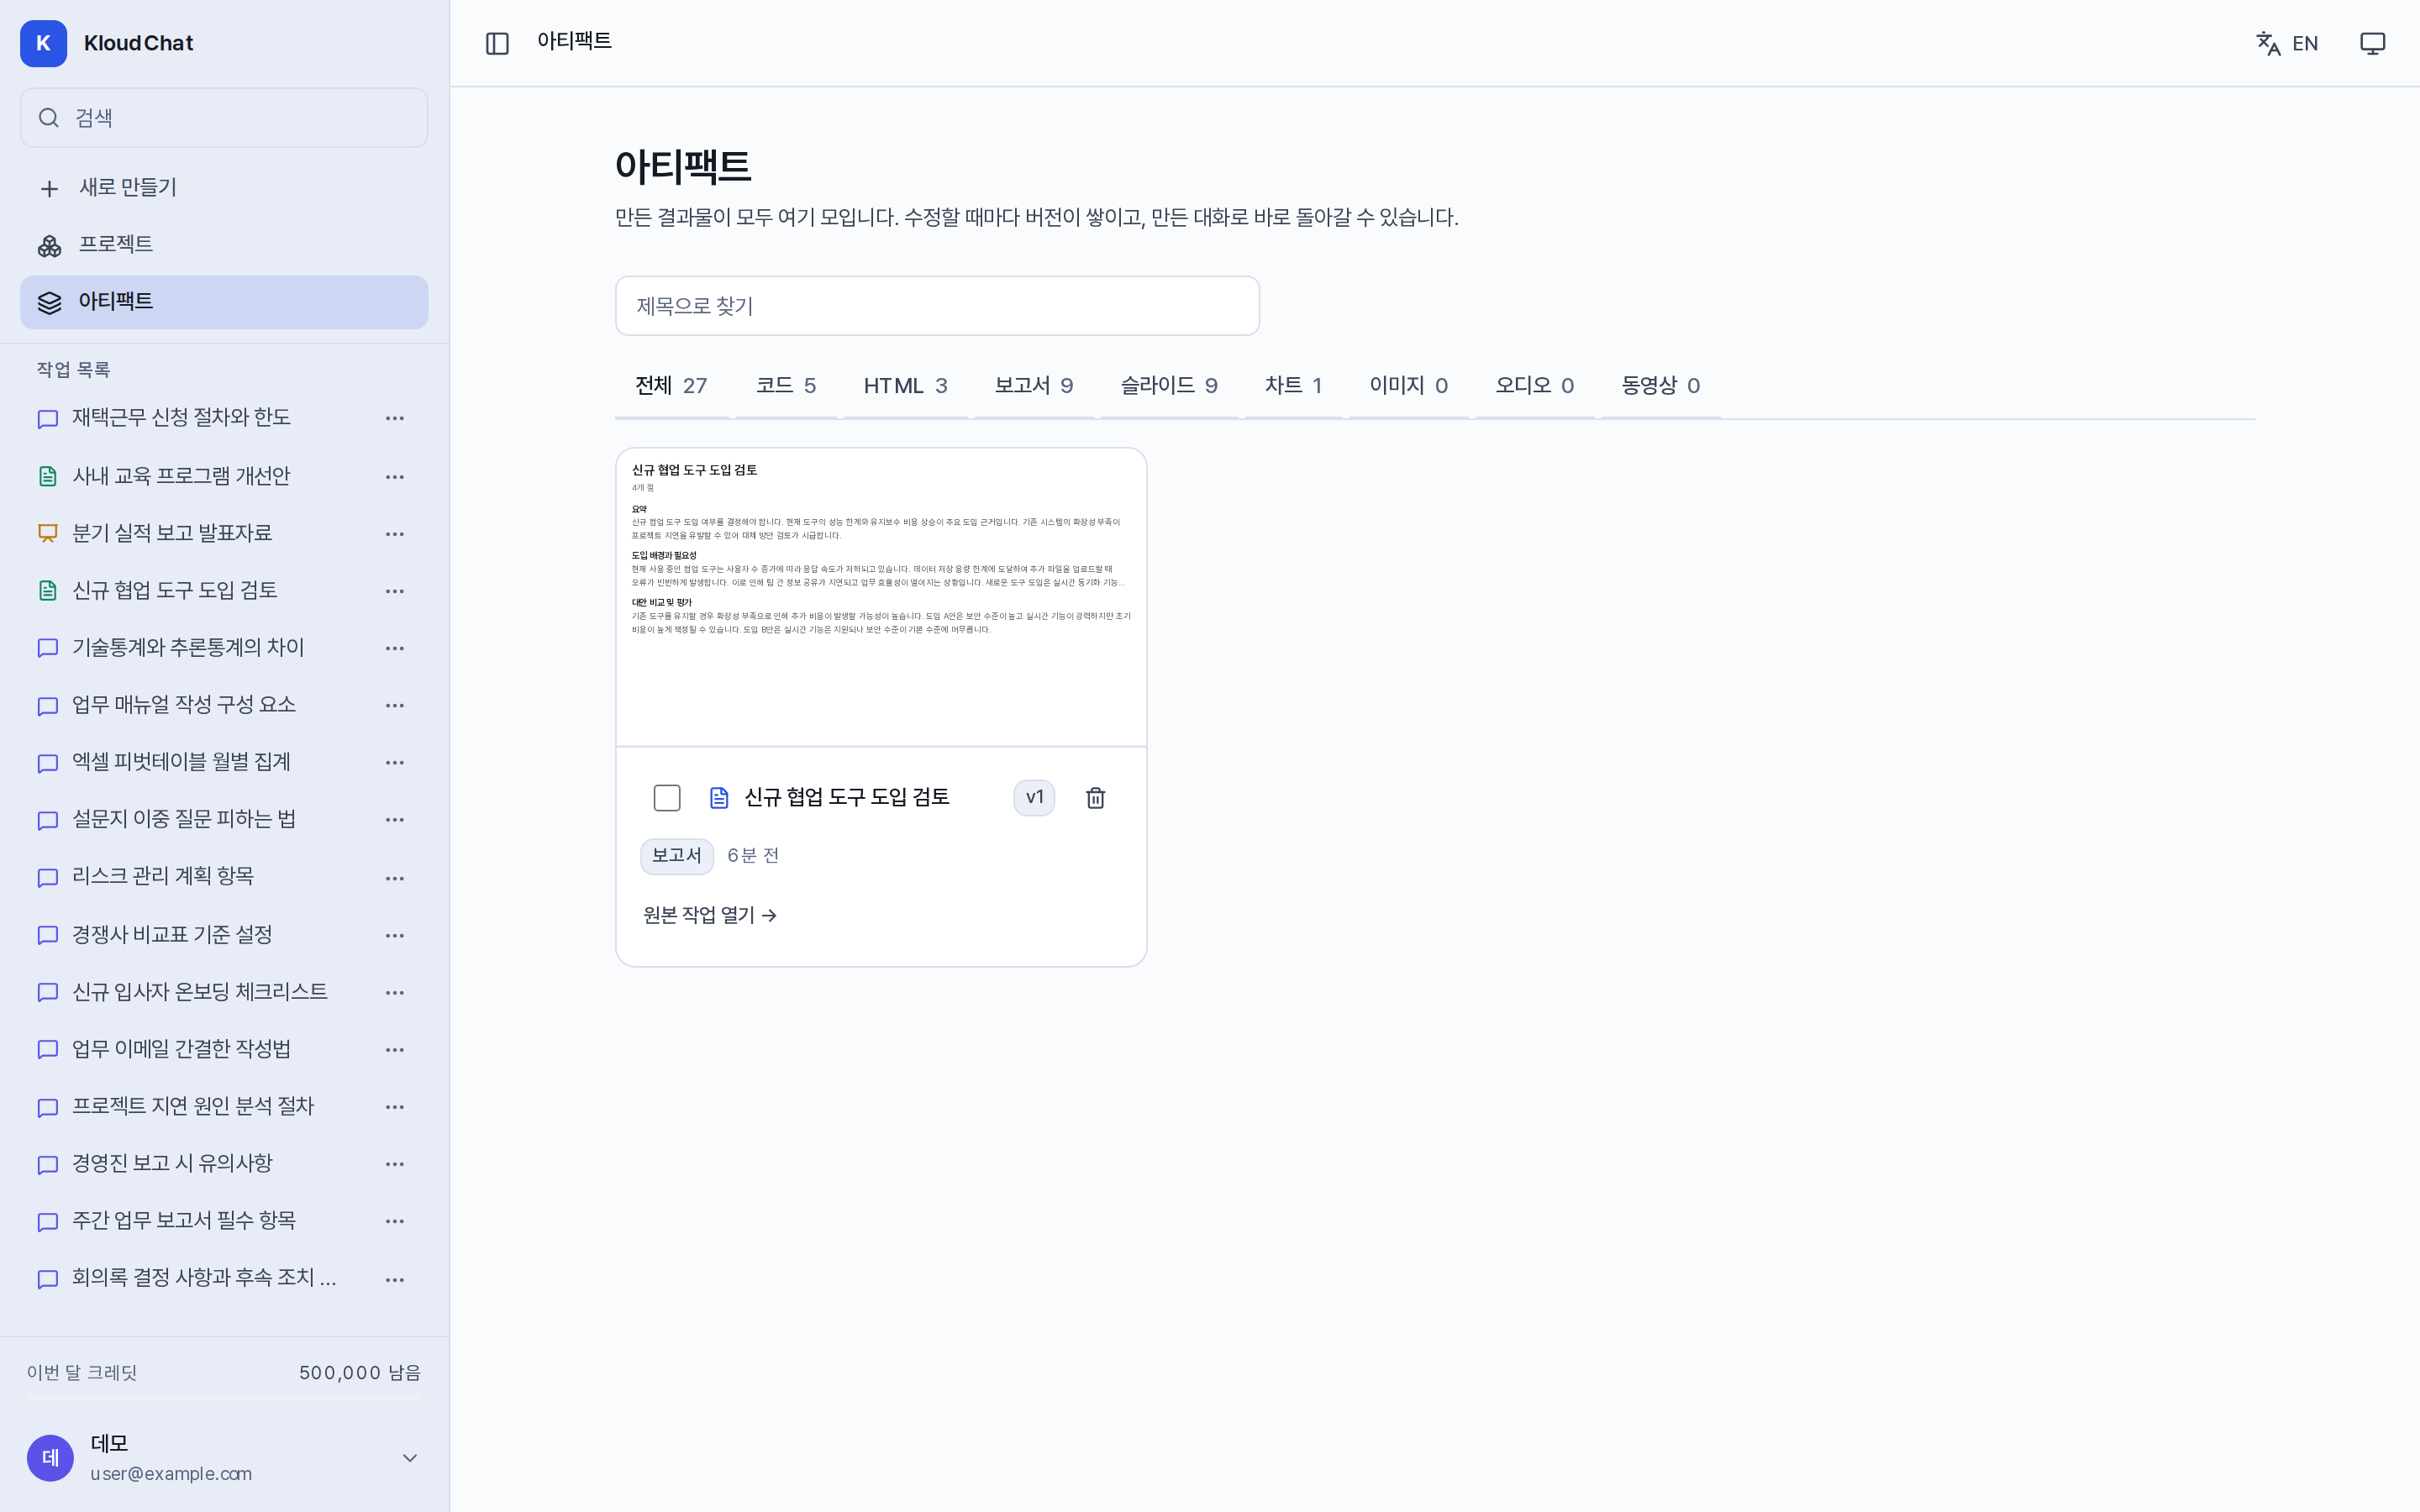Open the v1 version badge
Screen dimensions: 2420x1512
[x=1034, y=797]
